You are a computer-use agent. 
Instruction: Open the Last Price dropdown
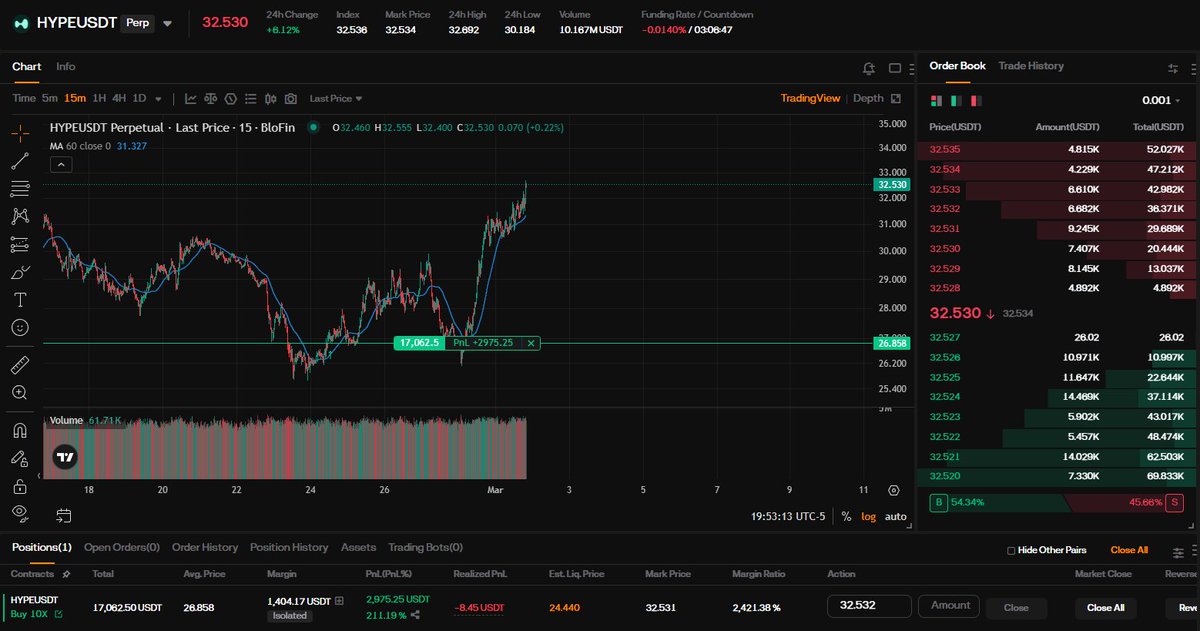coord(336,99)
